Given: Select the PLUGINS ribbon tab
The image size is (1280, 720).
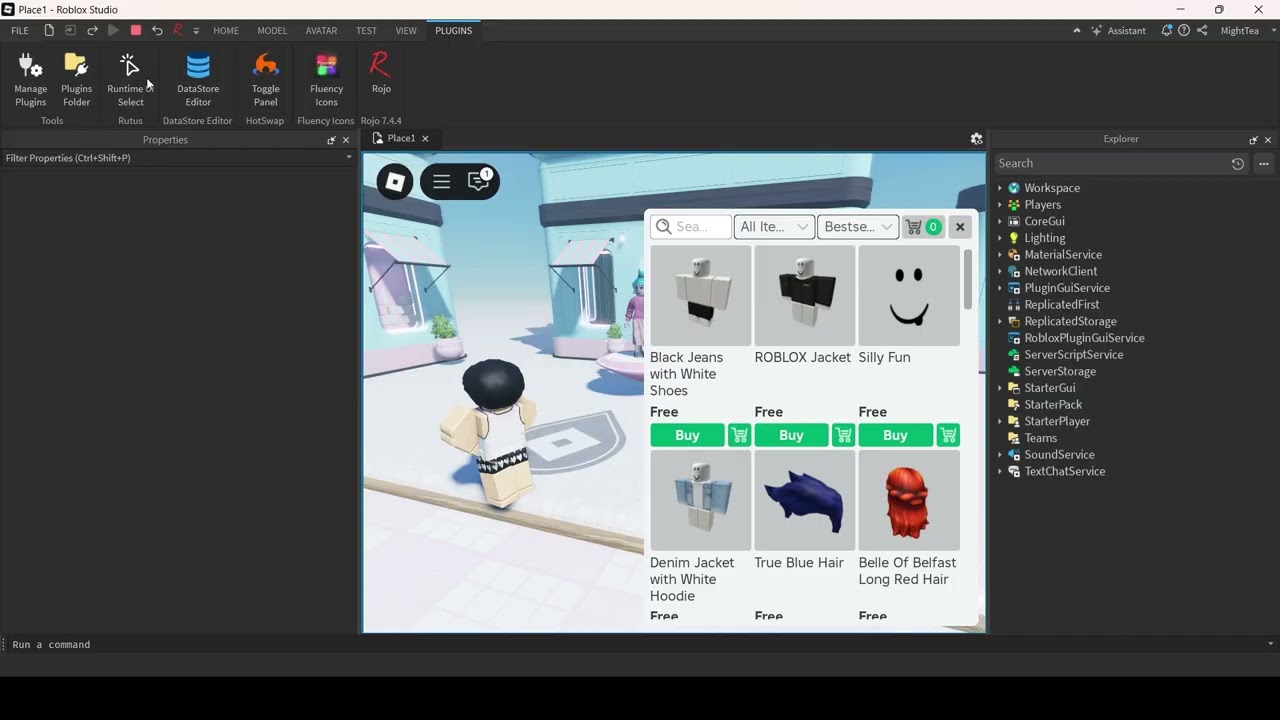Looking at the screenshot, I should click(453, 31).
